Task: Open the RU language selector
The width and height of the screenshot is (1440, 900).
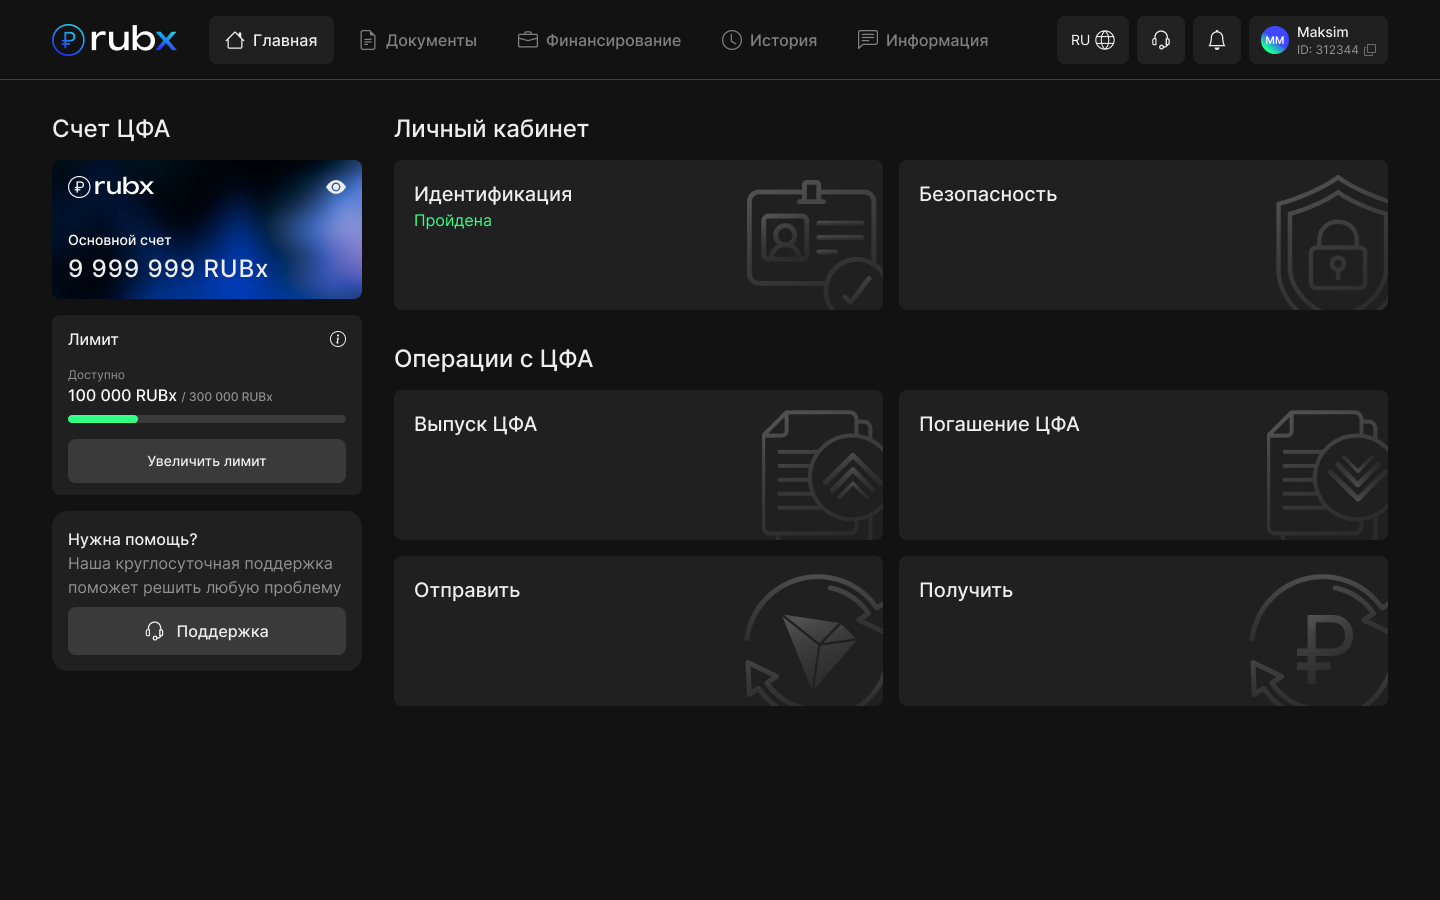Action: 1092,40
